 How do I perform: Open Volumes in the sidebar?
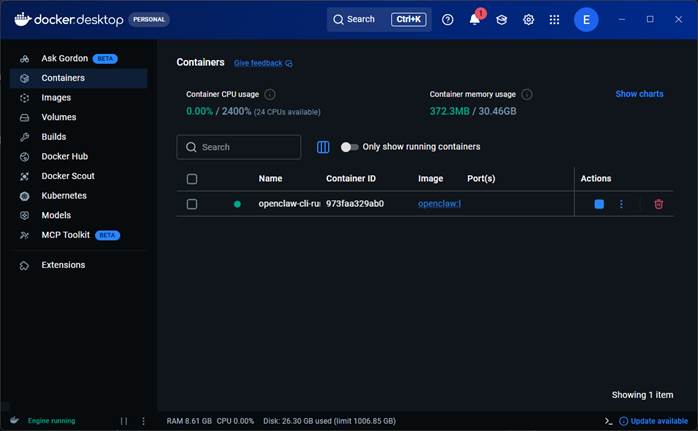point(58,117)
